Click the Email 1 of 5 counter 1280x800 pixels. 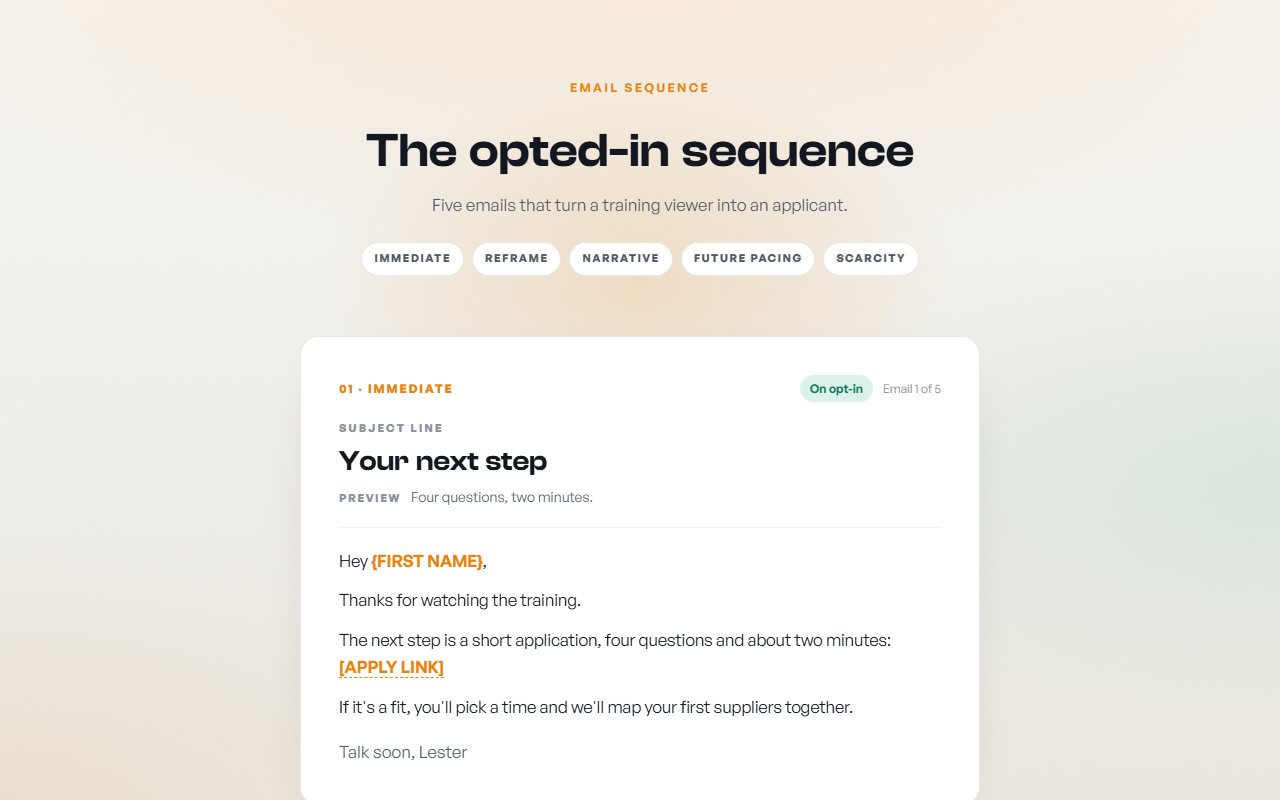tap(912, 389)
